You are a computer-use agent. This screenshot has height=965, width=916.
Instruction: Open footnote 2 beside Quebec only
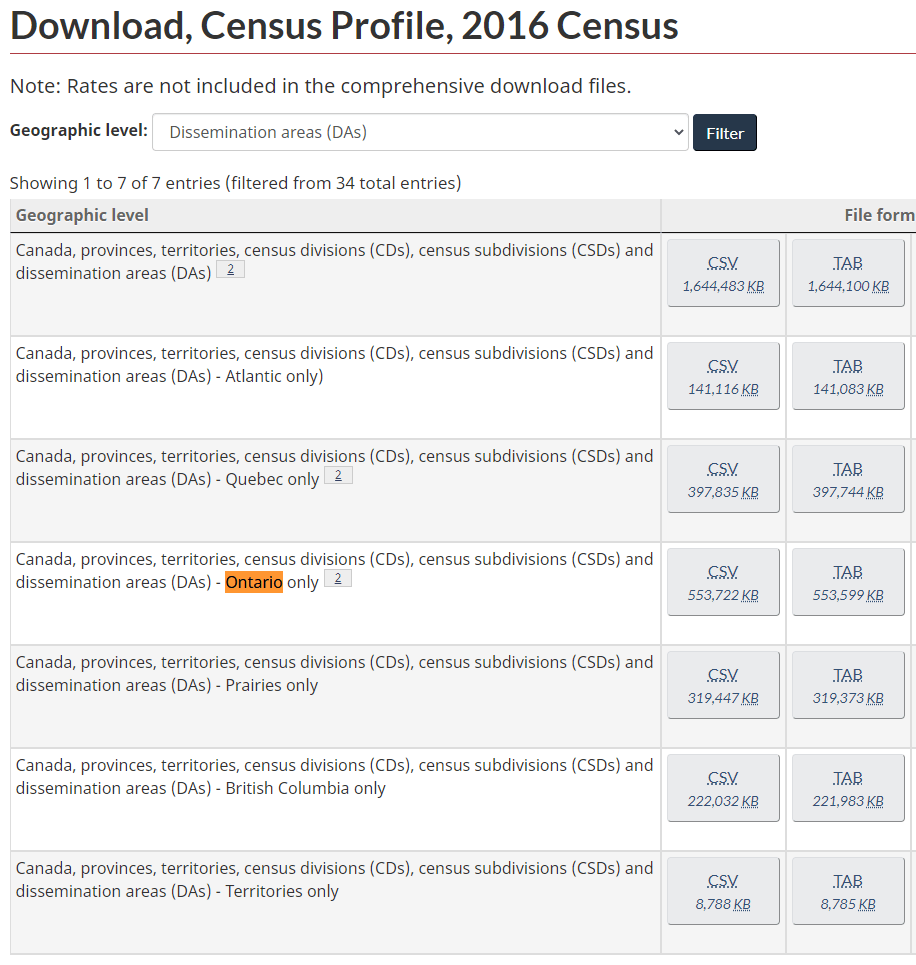tap(338, 475)
